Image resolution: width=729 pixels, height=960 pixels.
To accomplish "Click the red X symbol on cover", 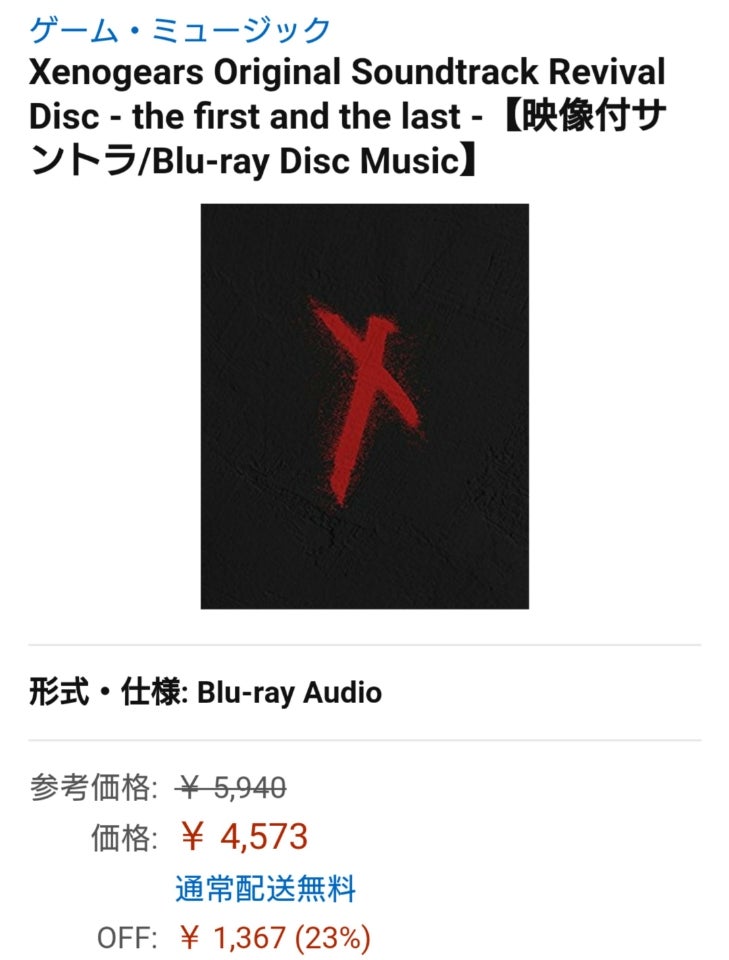I will point(366,401).
